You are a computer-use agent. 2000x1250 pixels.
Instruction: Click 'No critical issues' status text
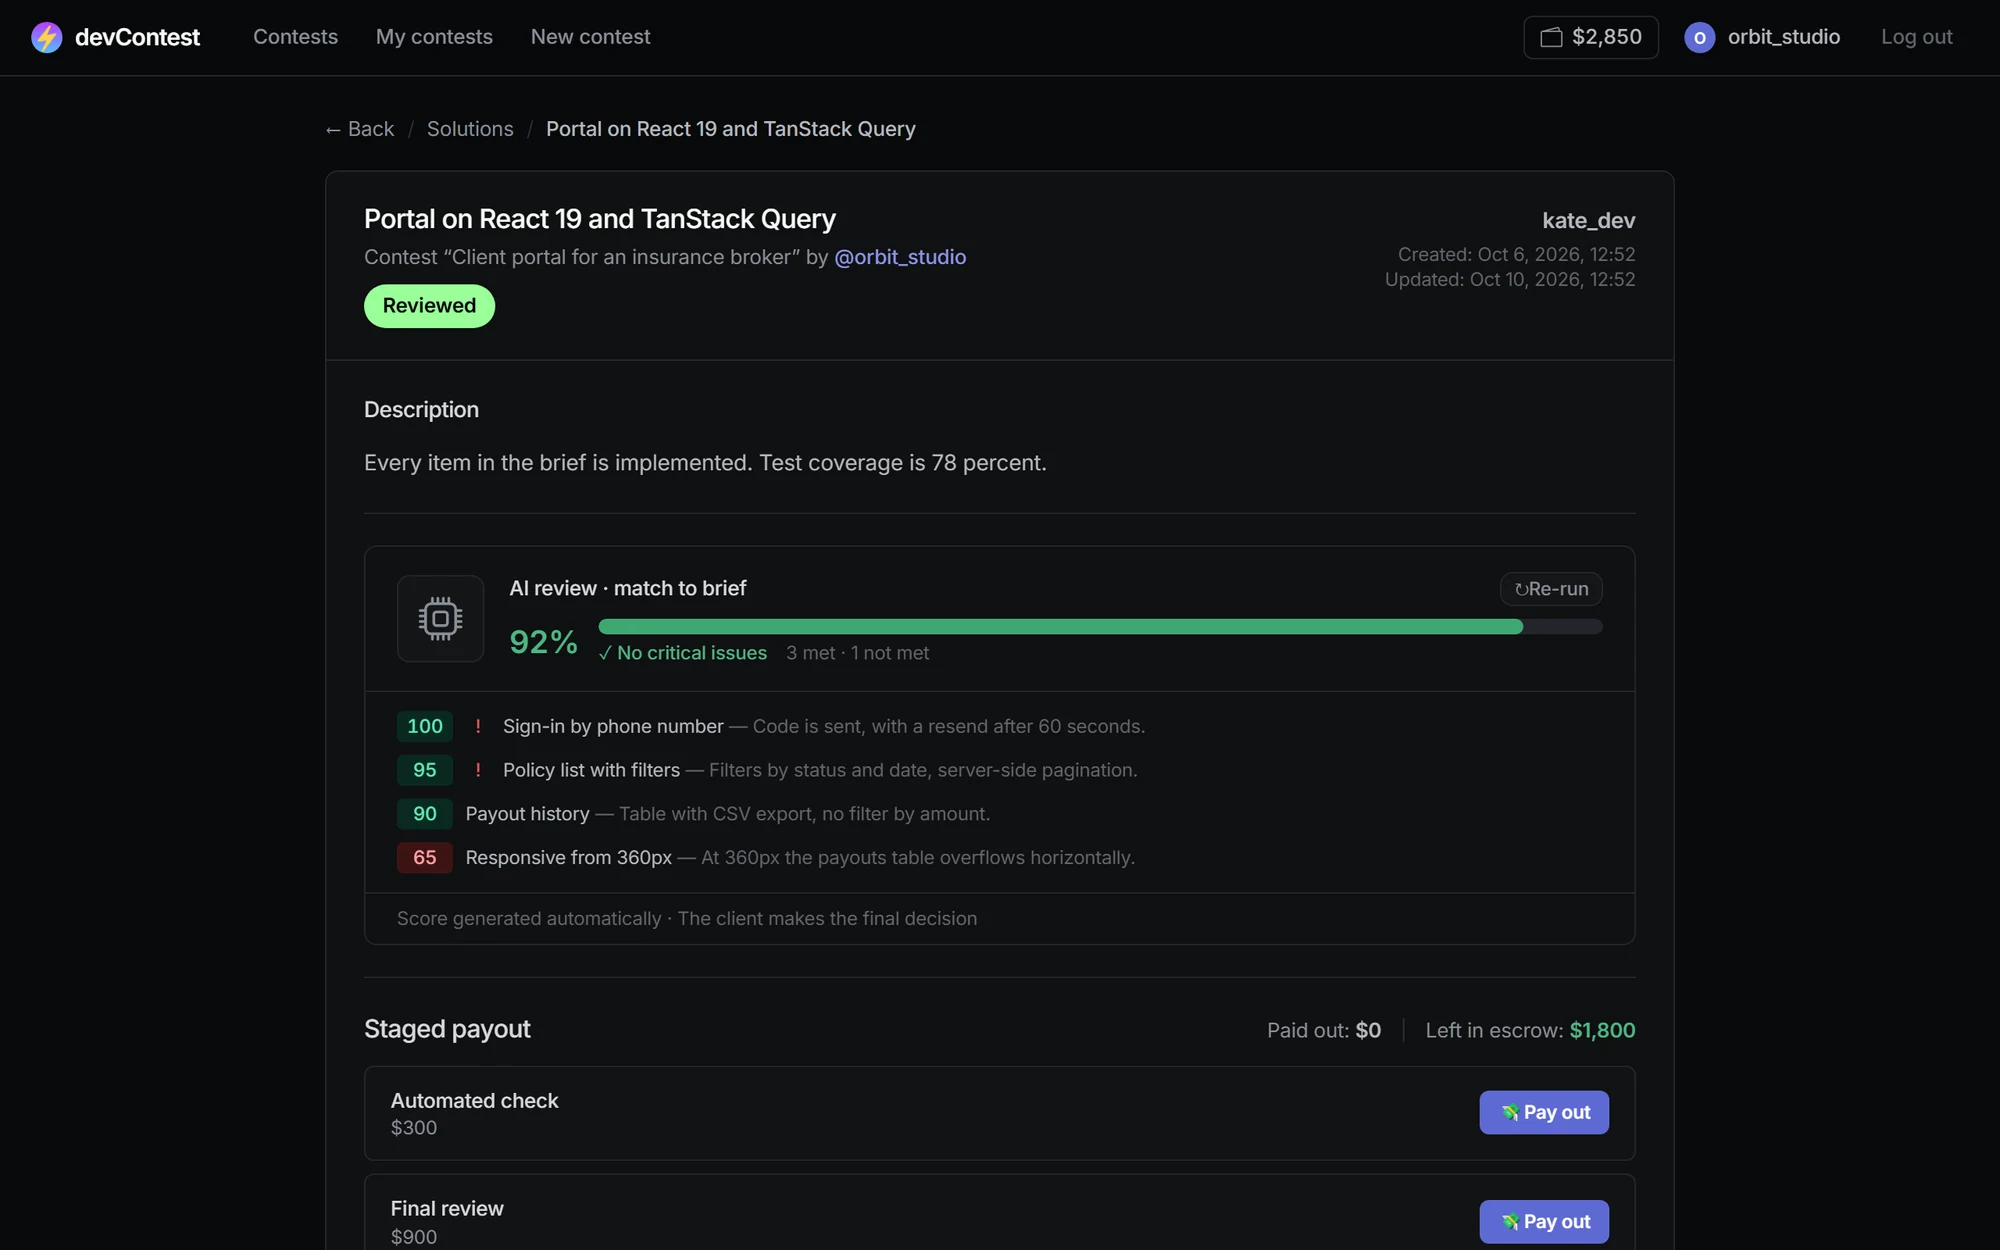pos(682,653)
